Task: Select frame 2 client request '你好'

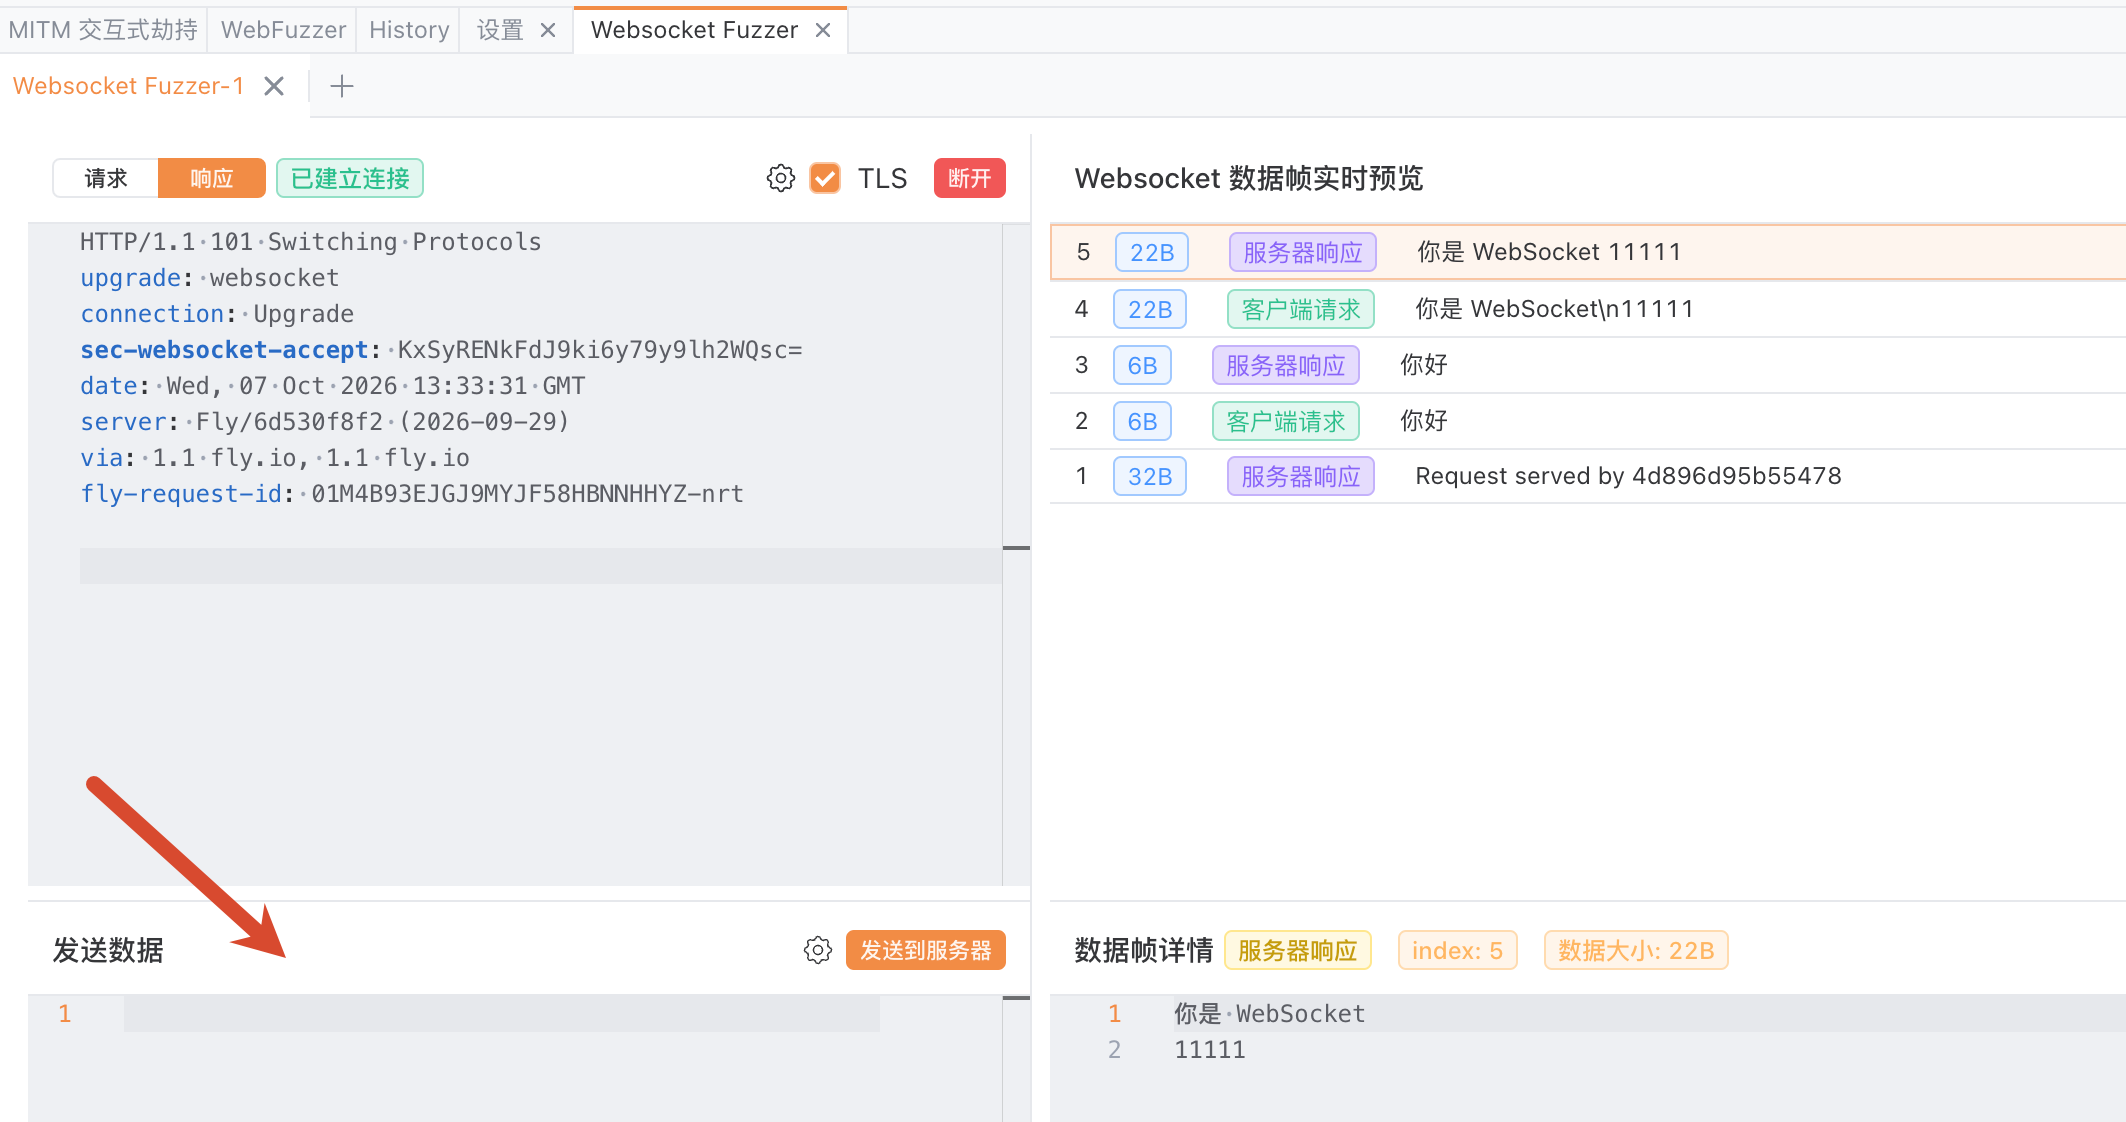Action: 1588,421
